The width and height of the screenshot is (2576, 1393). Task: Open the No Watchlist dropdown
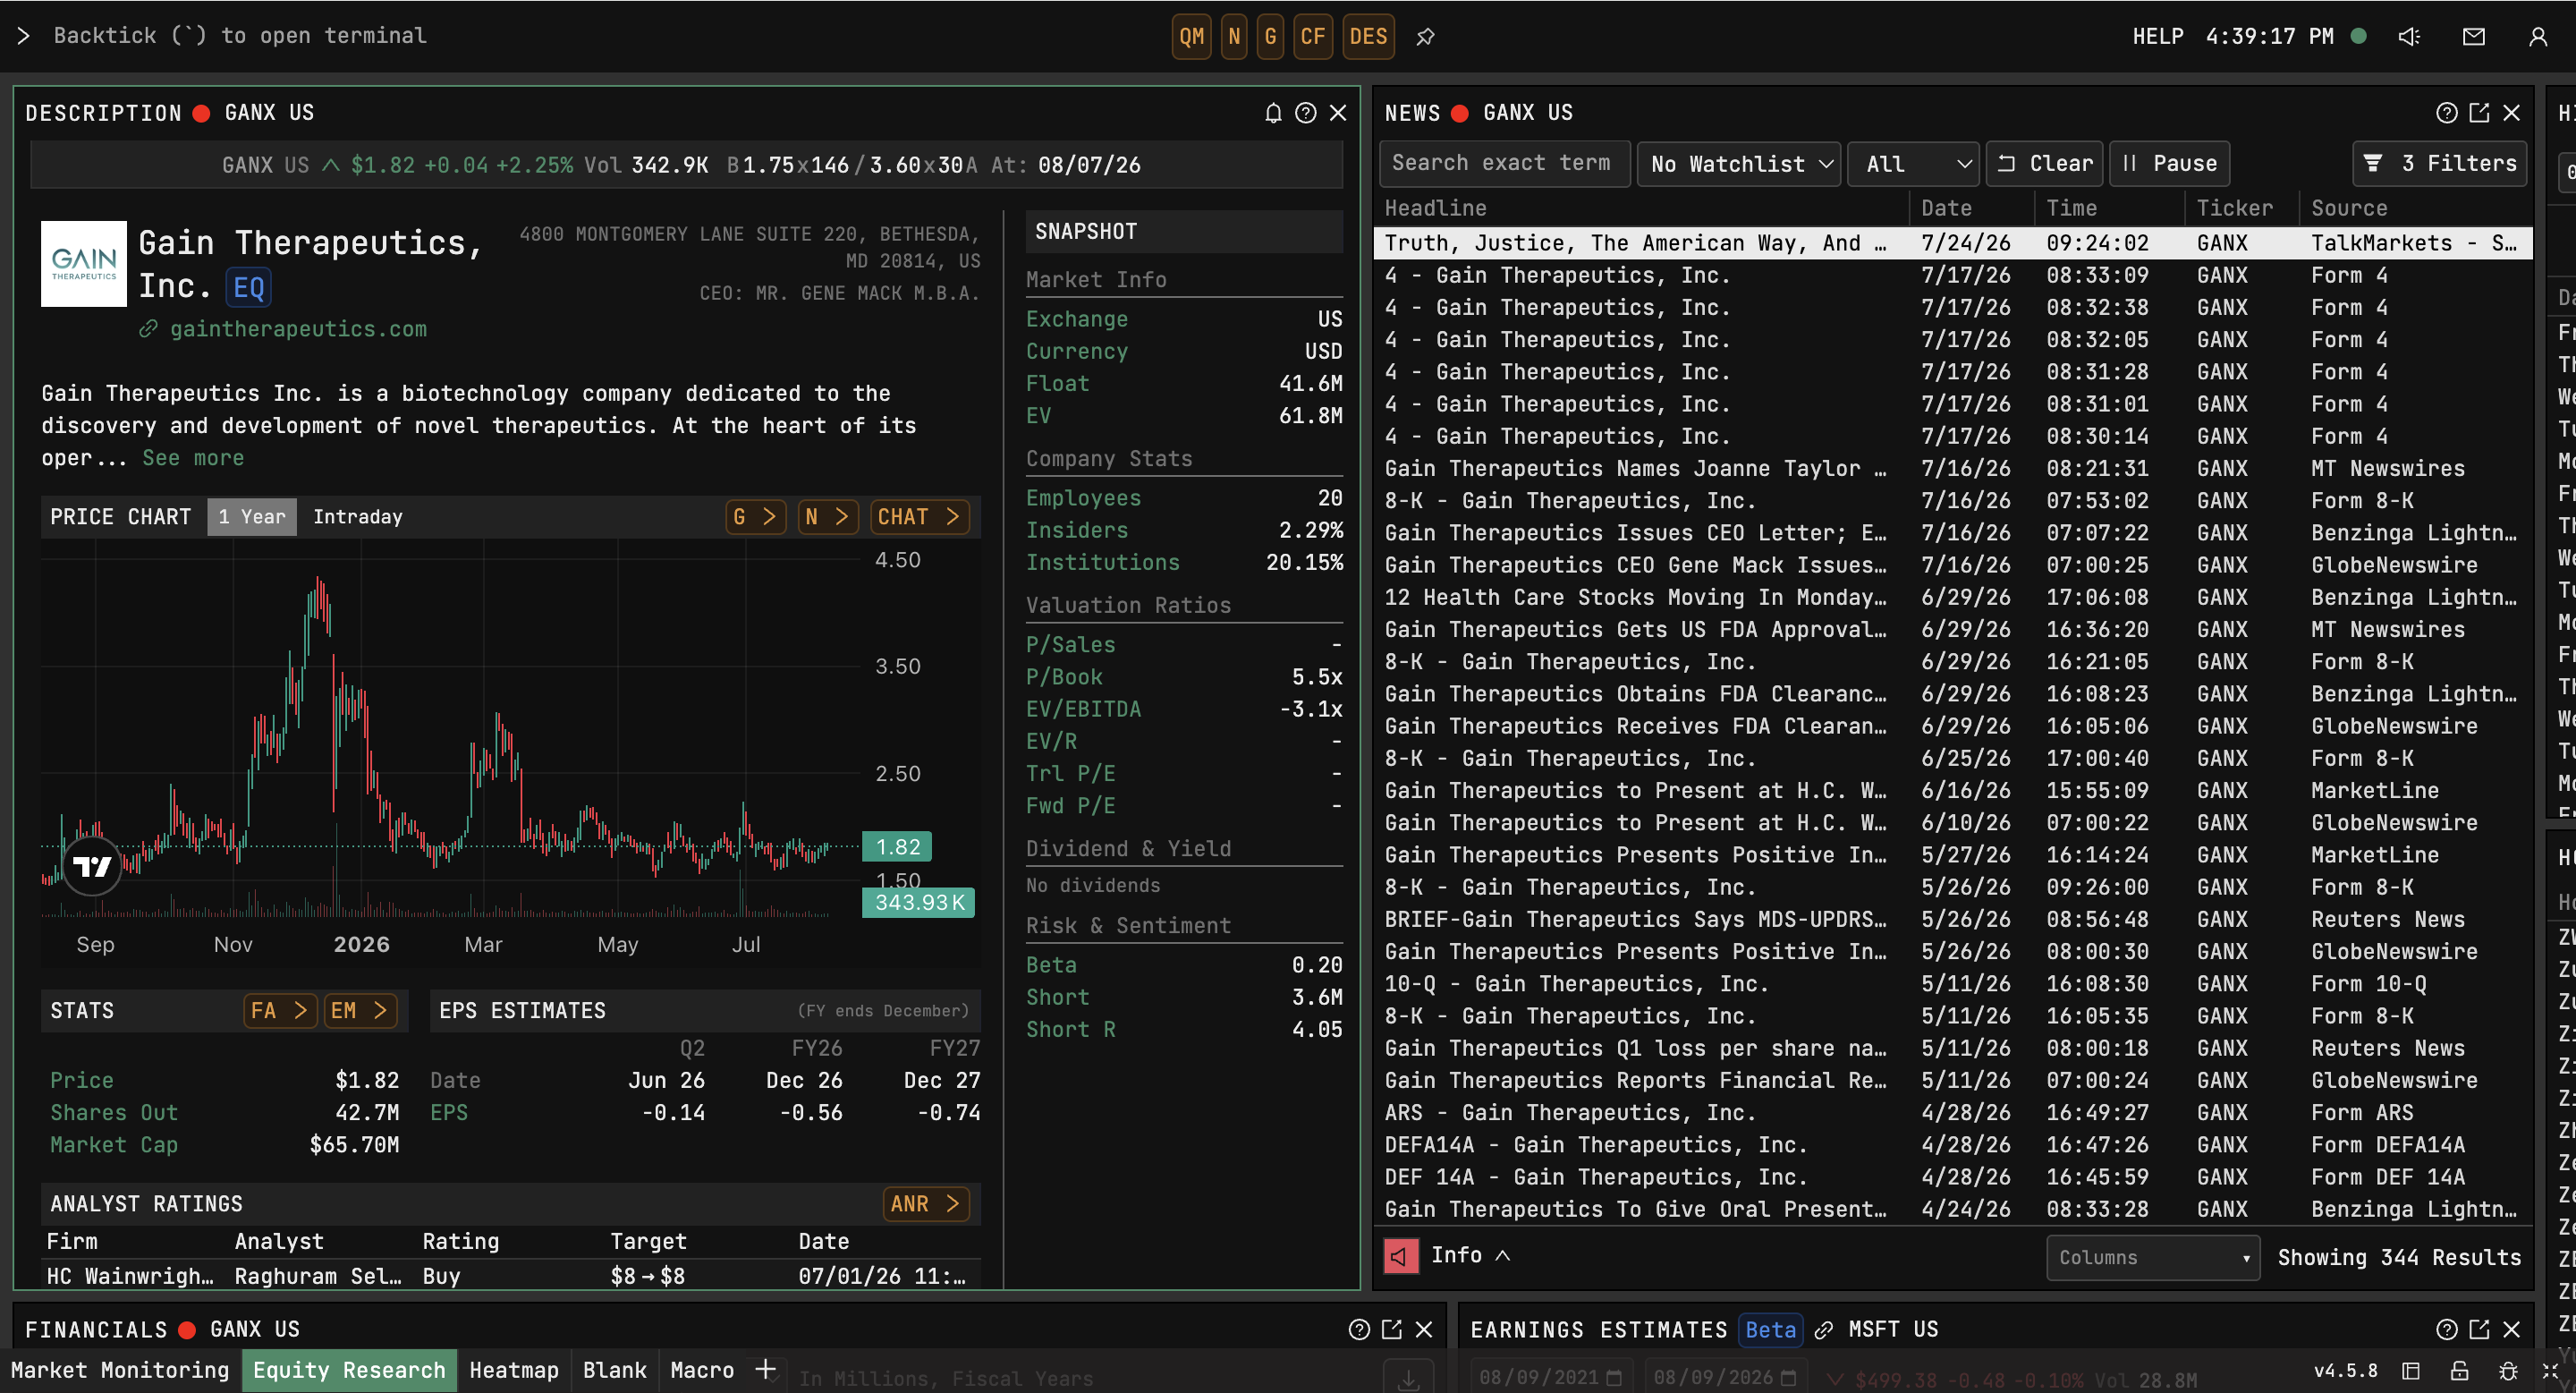1739,163
